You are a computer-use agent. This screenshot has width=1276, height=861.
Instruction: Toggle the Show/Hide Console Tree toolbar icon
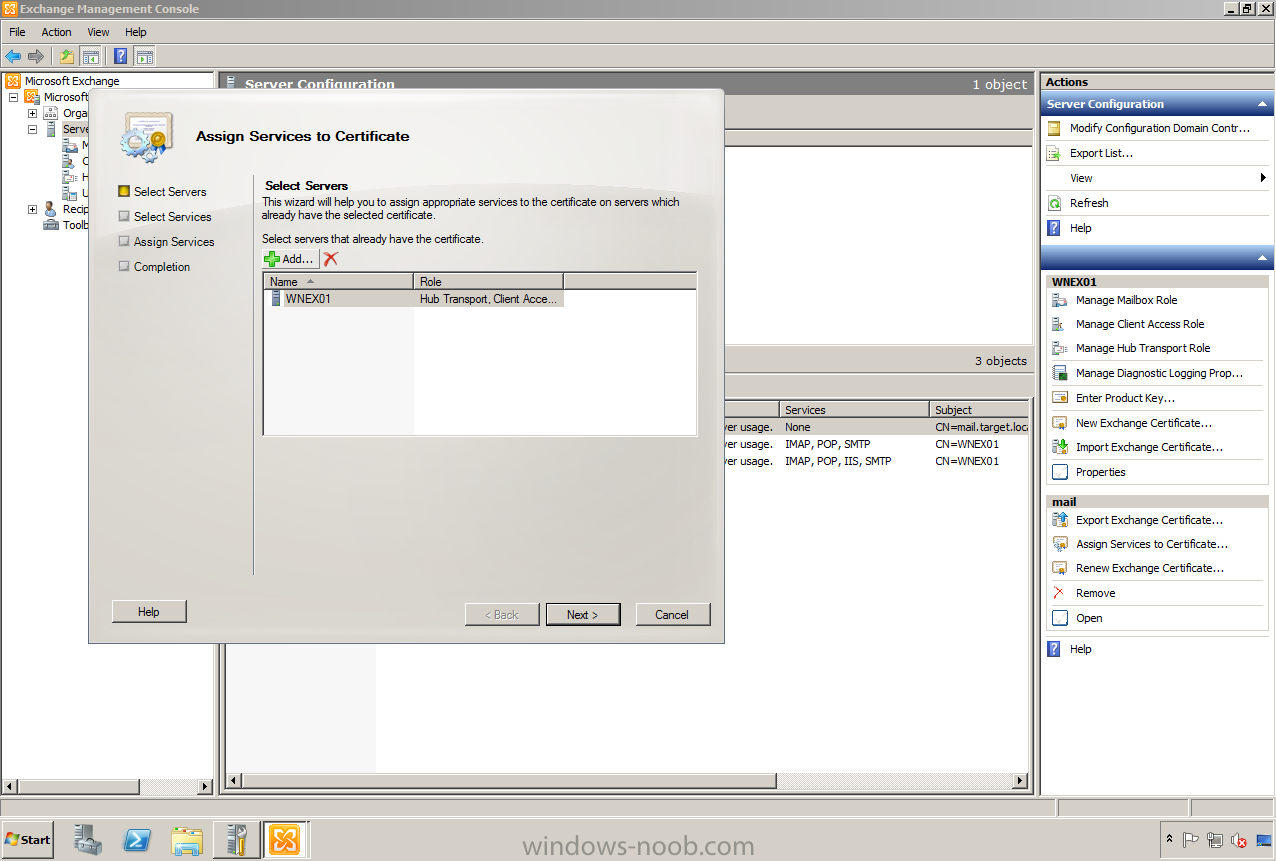click(90, 56)
